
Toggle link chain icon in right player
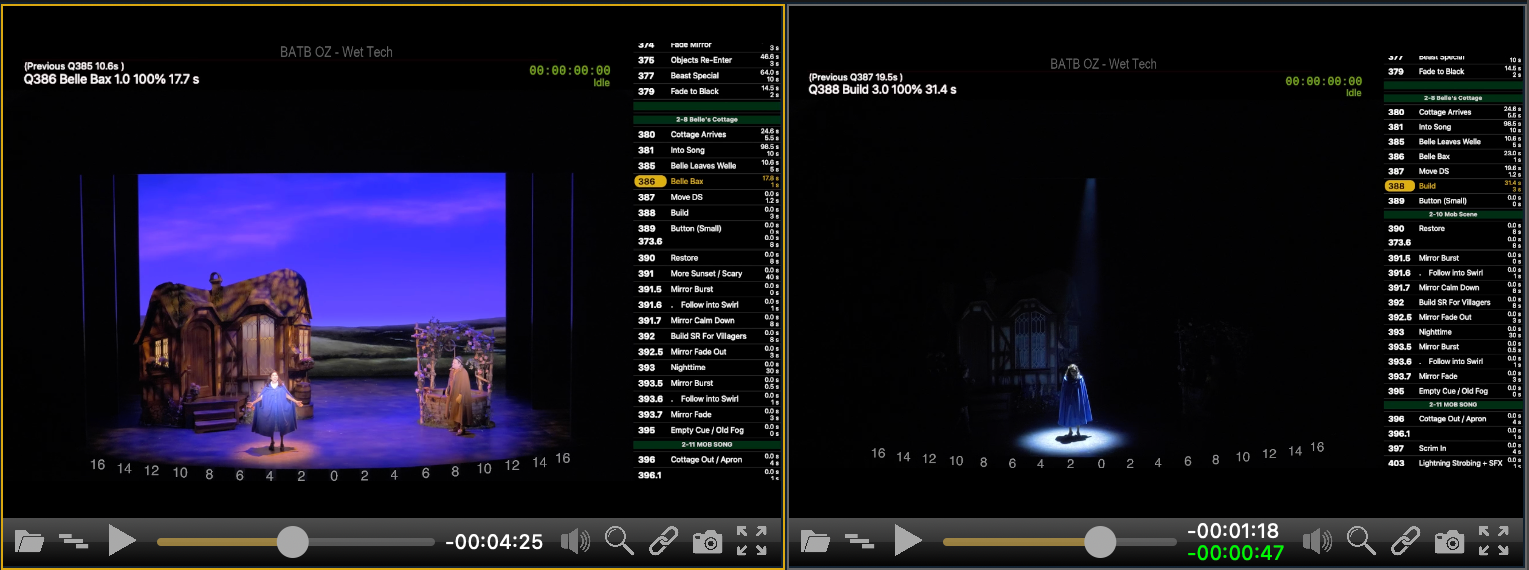(1405, 541)
